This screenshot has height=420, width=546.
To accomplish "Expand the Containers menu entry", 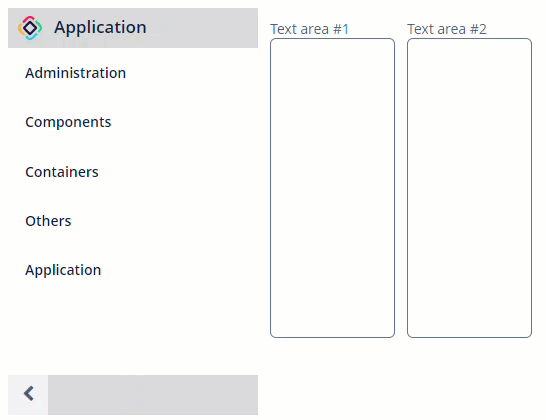I will [62, 172].
